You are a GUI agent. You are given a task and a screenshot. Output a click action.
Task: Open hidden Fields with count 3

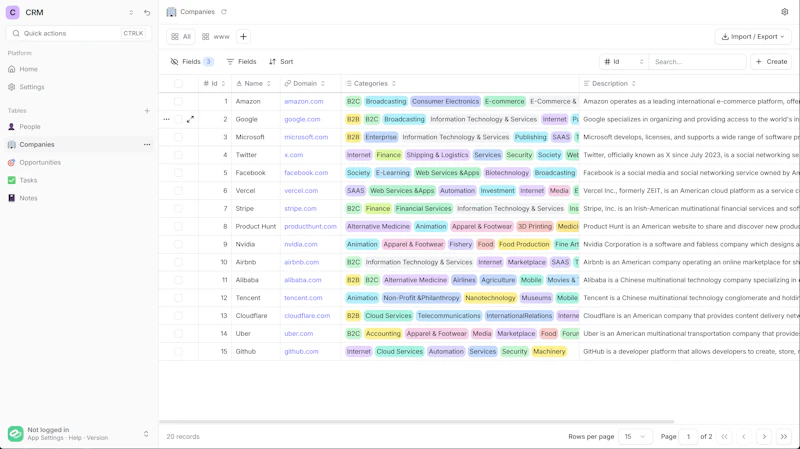click(192, 62)
